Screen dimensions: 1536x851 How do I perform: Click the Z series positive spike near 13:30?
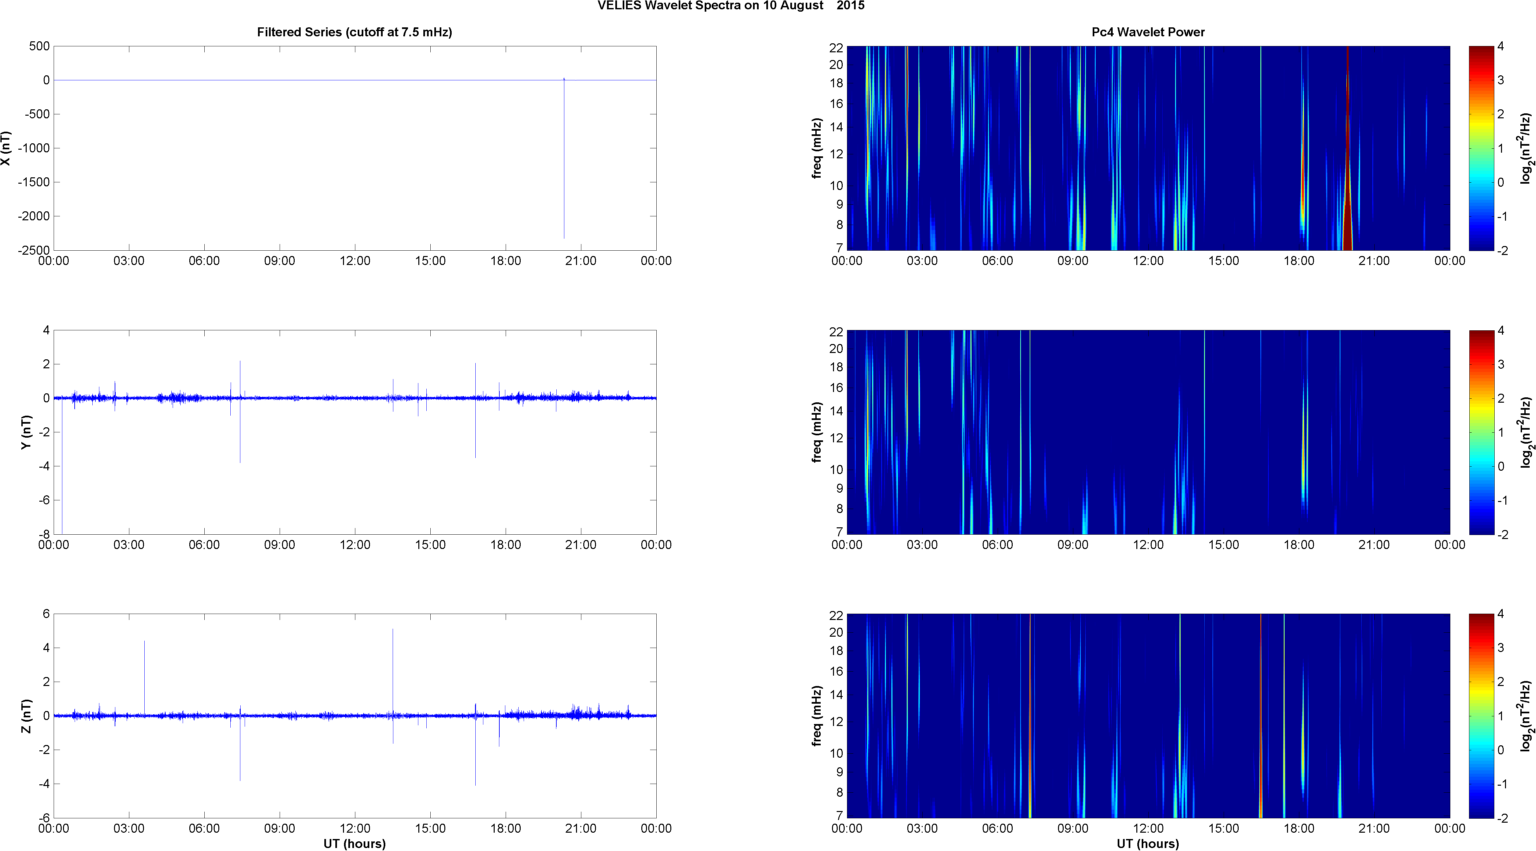pyautogui.click(x=393, y=660)
